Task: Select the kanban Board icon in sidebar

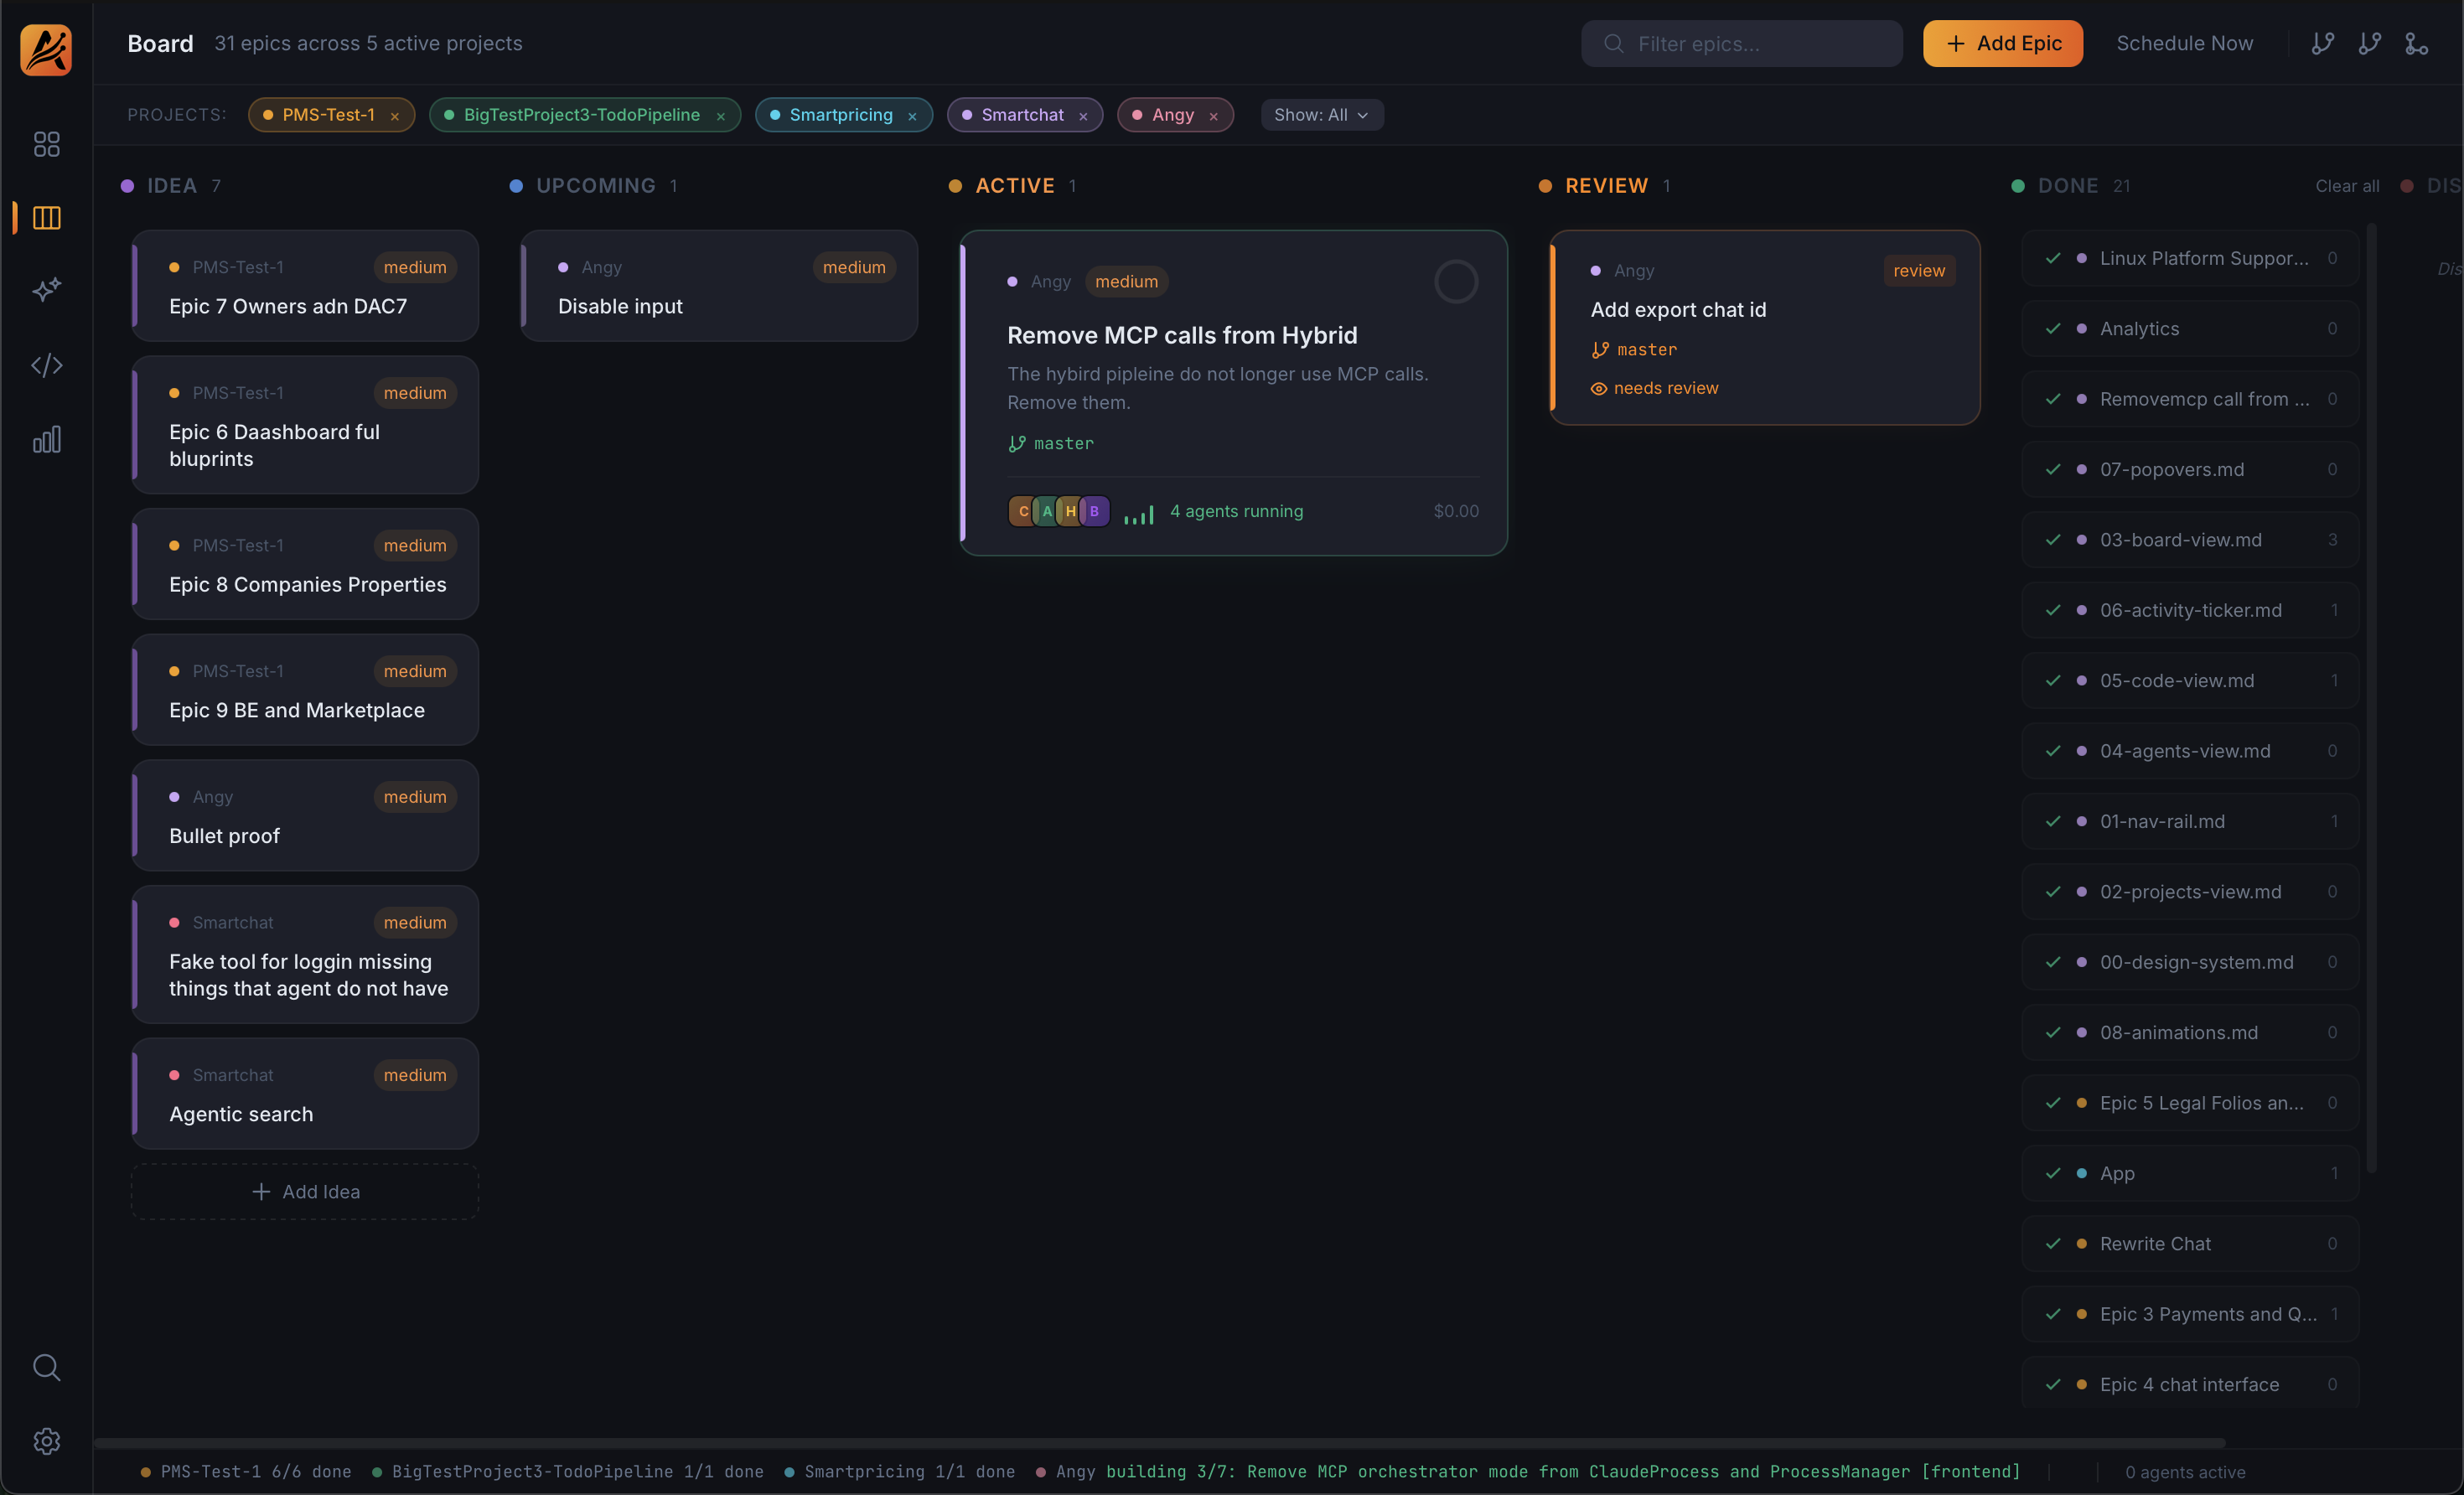Action: pos(46,218)
